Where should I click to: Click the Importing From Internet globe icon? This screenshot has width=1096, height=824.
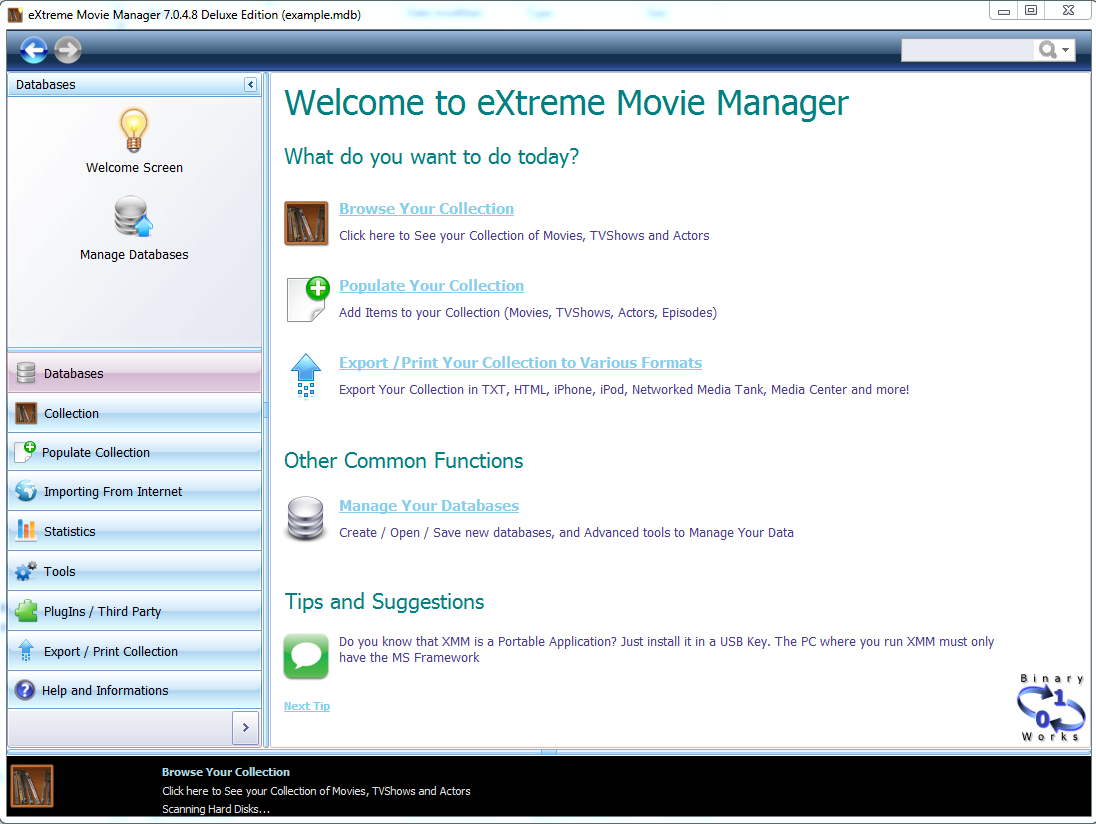(26, 491)
